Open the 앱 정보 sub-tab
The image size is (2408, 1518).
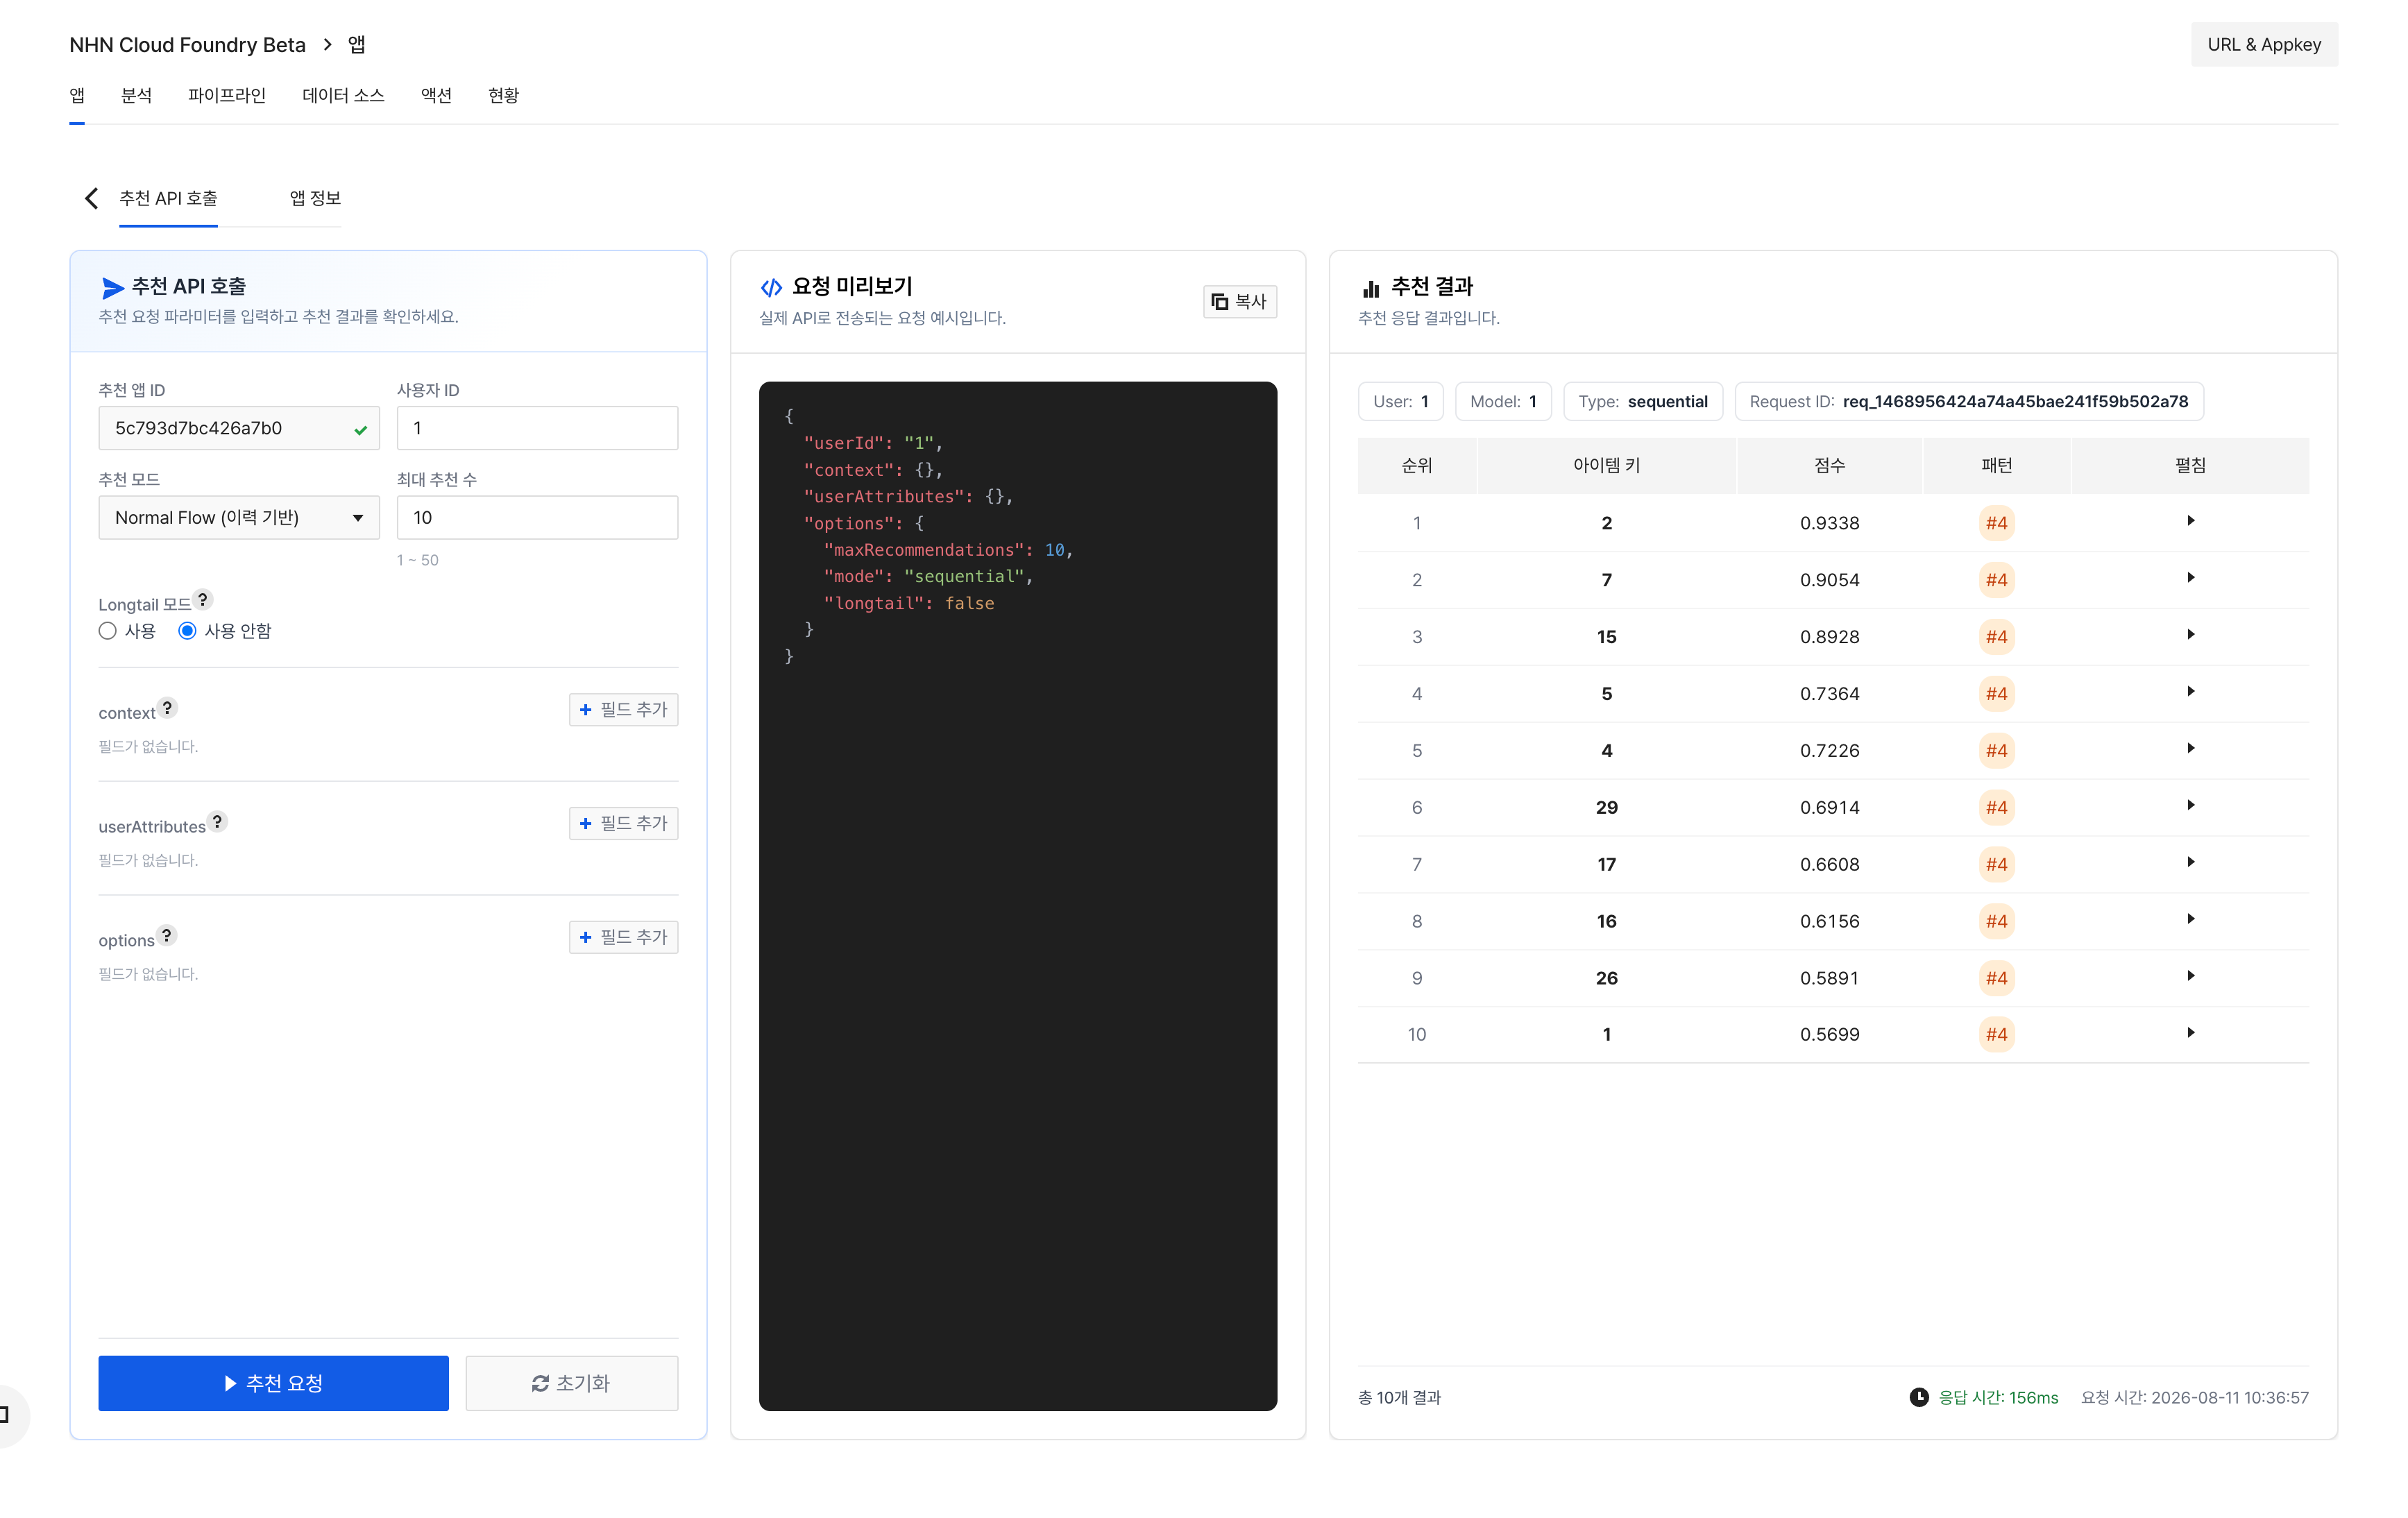[x=315, y=198]
